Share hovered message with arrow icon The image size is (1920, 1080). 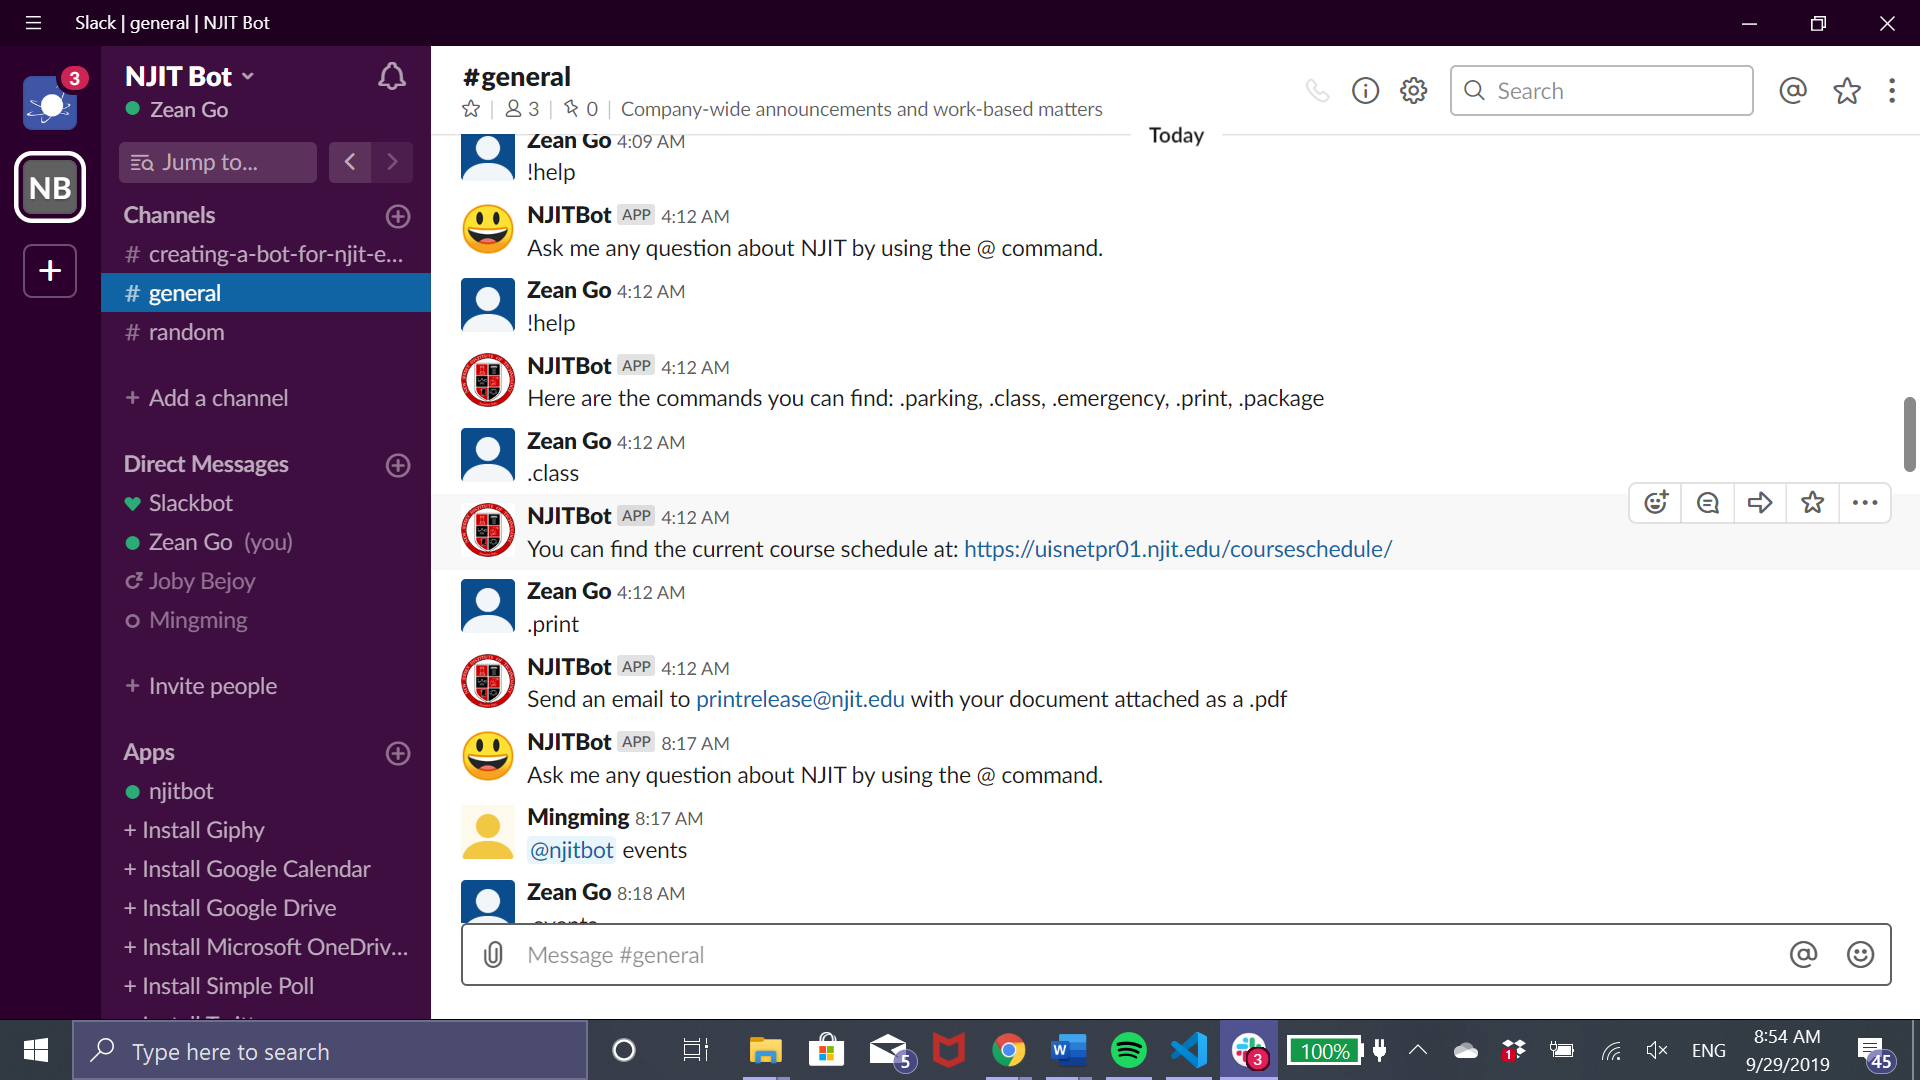click(1760, 503)
